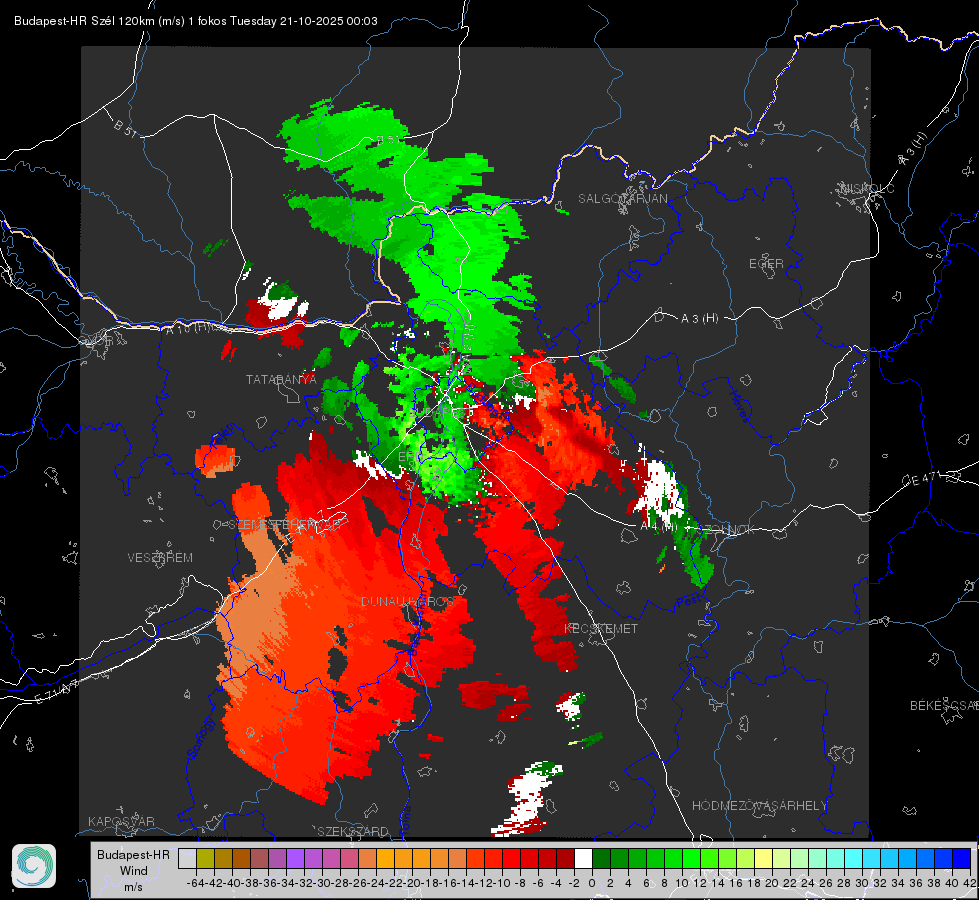Click the E 71 (H) road label in southwest

pos(57,692)
